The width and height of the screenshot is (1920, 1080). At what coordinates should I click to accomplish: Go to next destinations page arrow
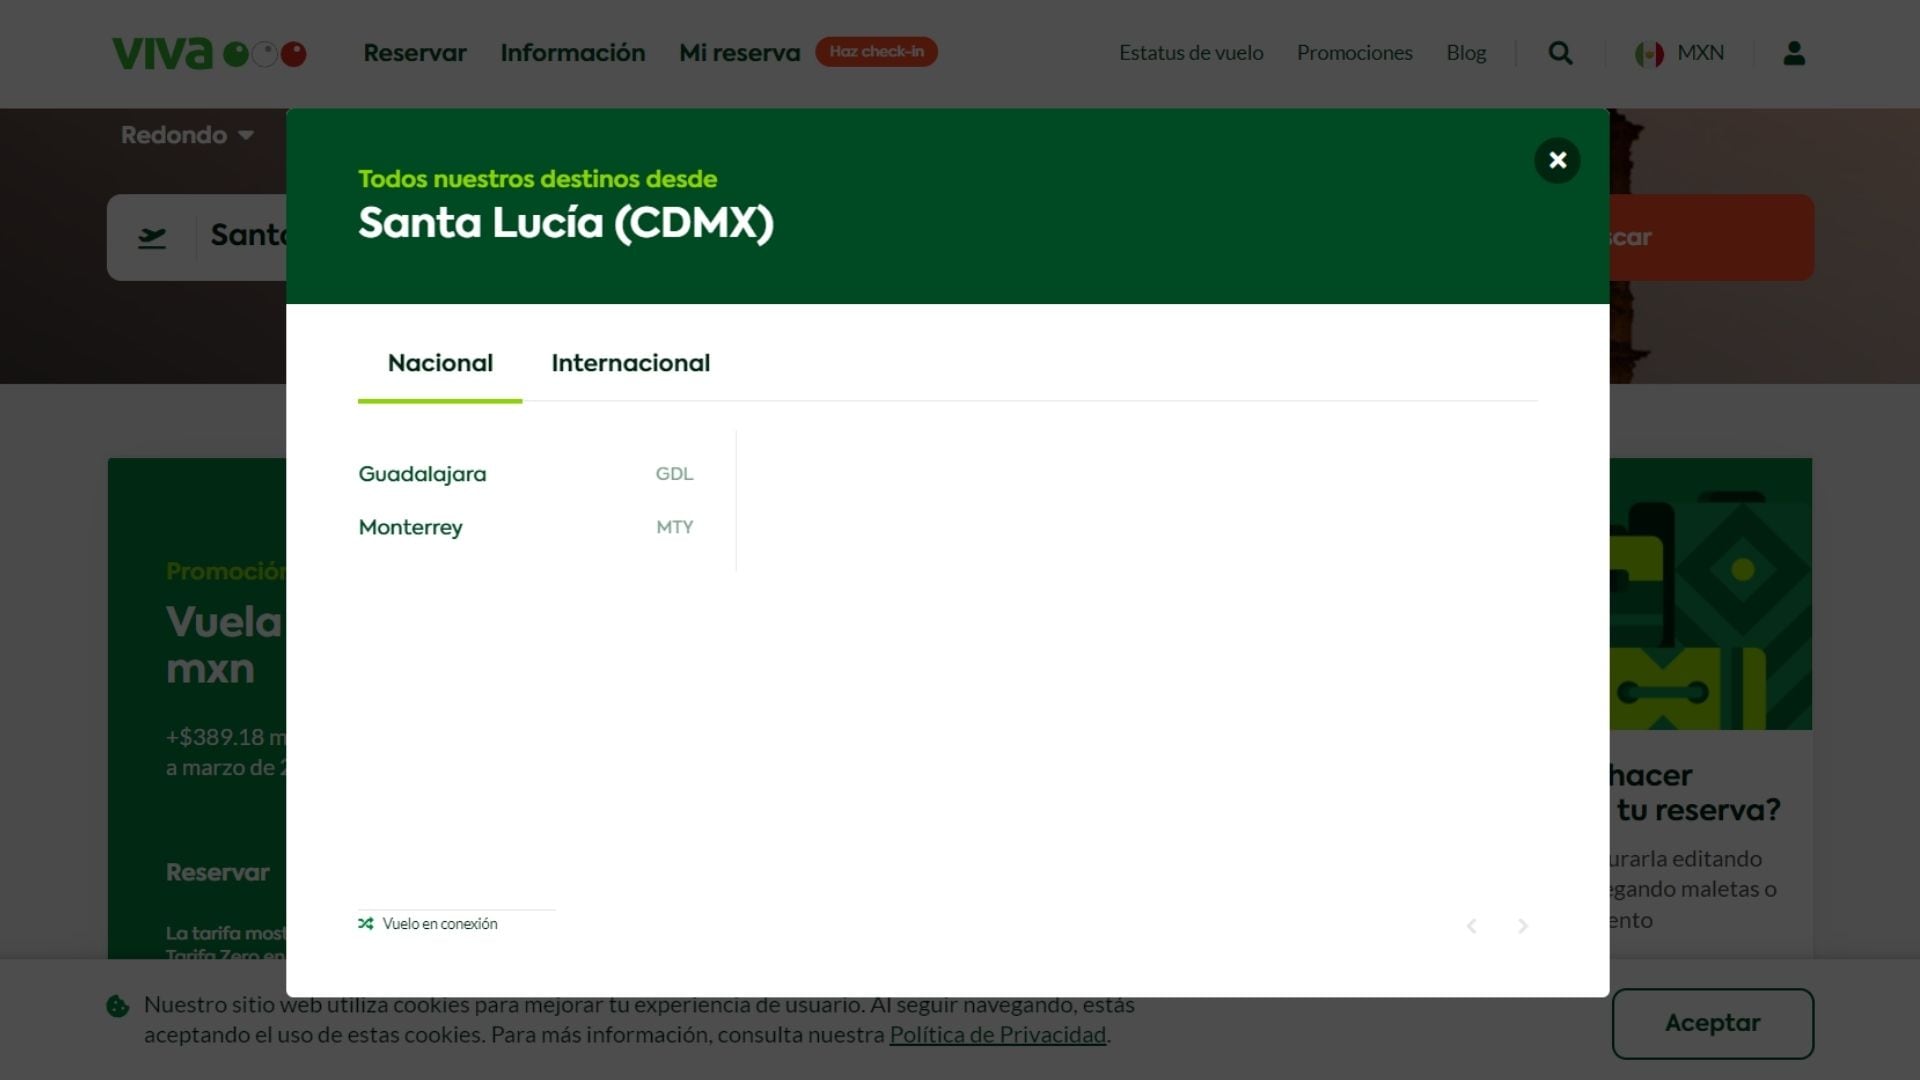(1522, 926)
